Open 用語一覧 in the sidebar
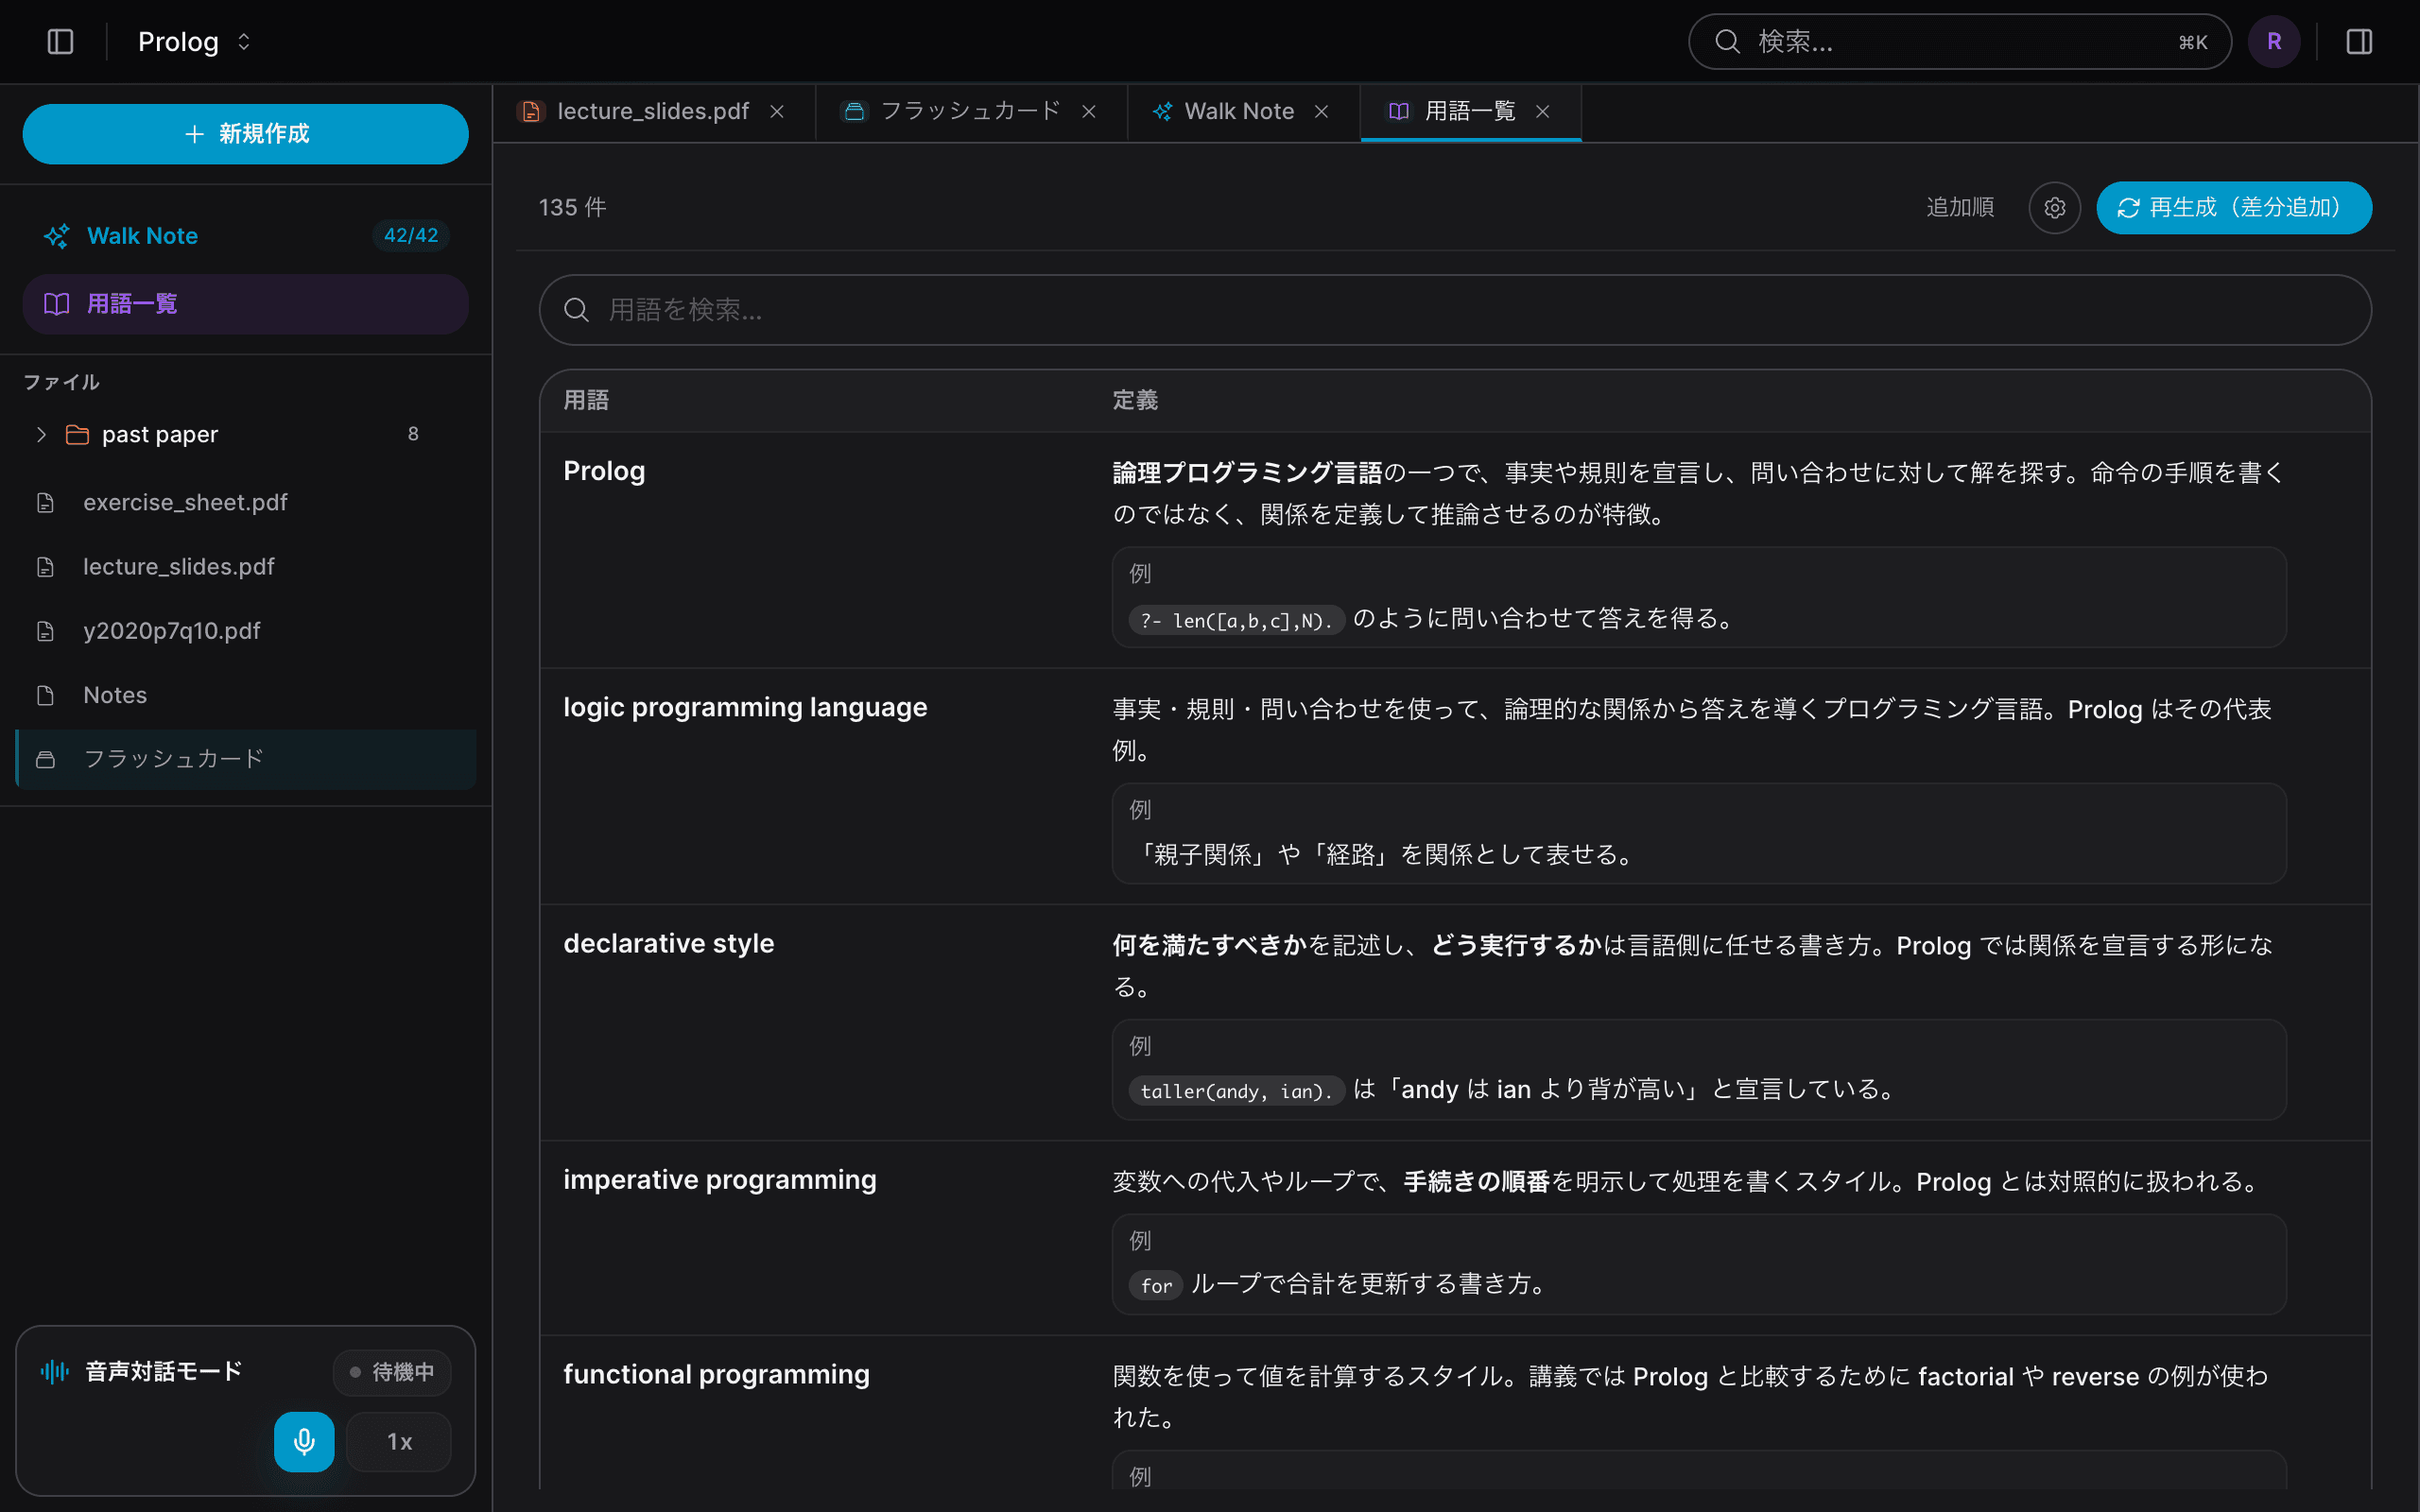Screen dimensions: 2420x1512 (245, 304)
